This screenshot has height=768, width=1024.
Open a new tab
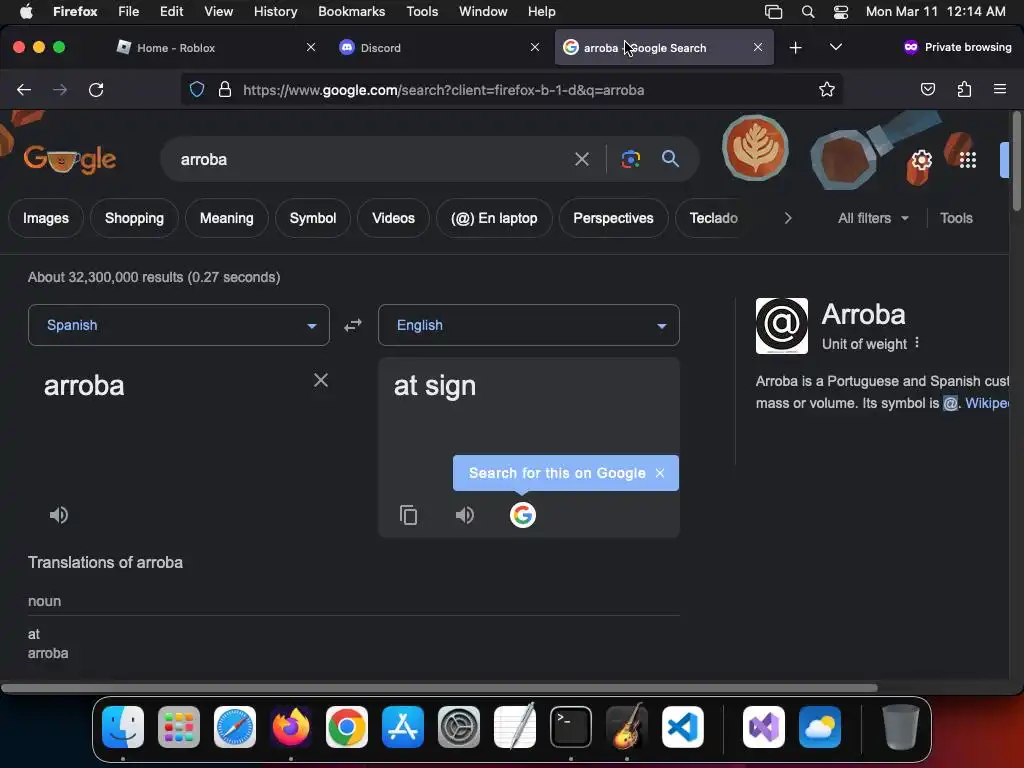(x=795, y=48)
